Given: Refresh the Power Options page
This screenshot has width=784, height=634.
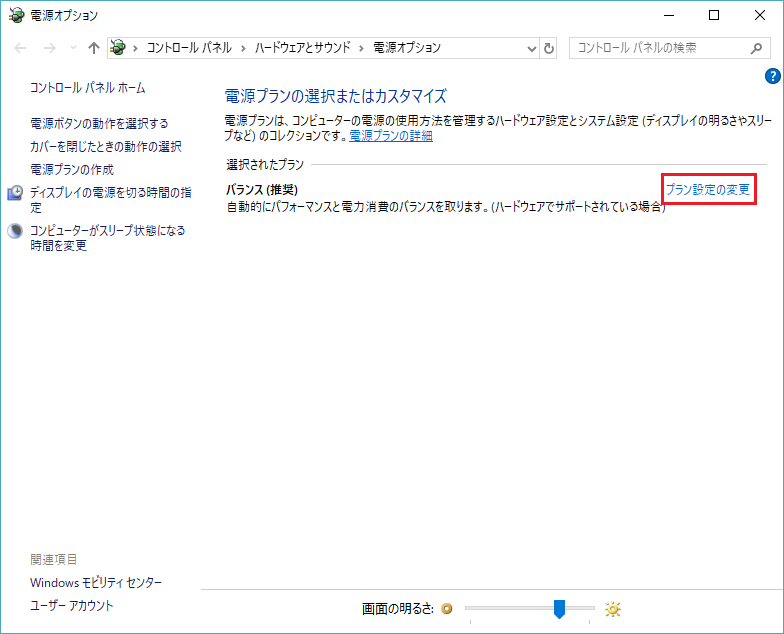Looking at the screenshot, I should click(548, 48).
